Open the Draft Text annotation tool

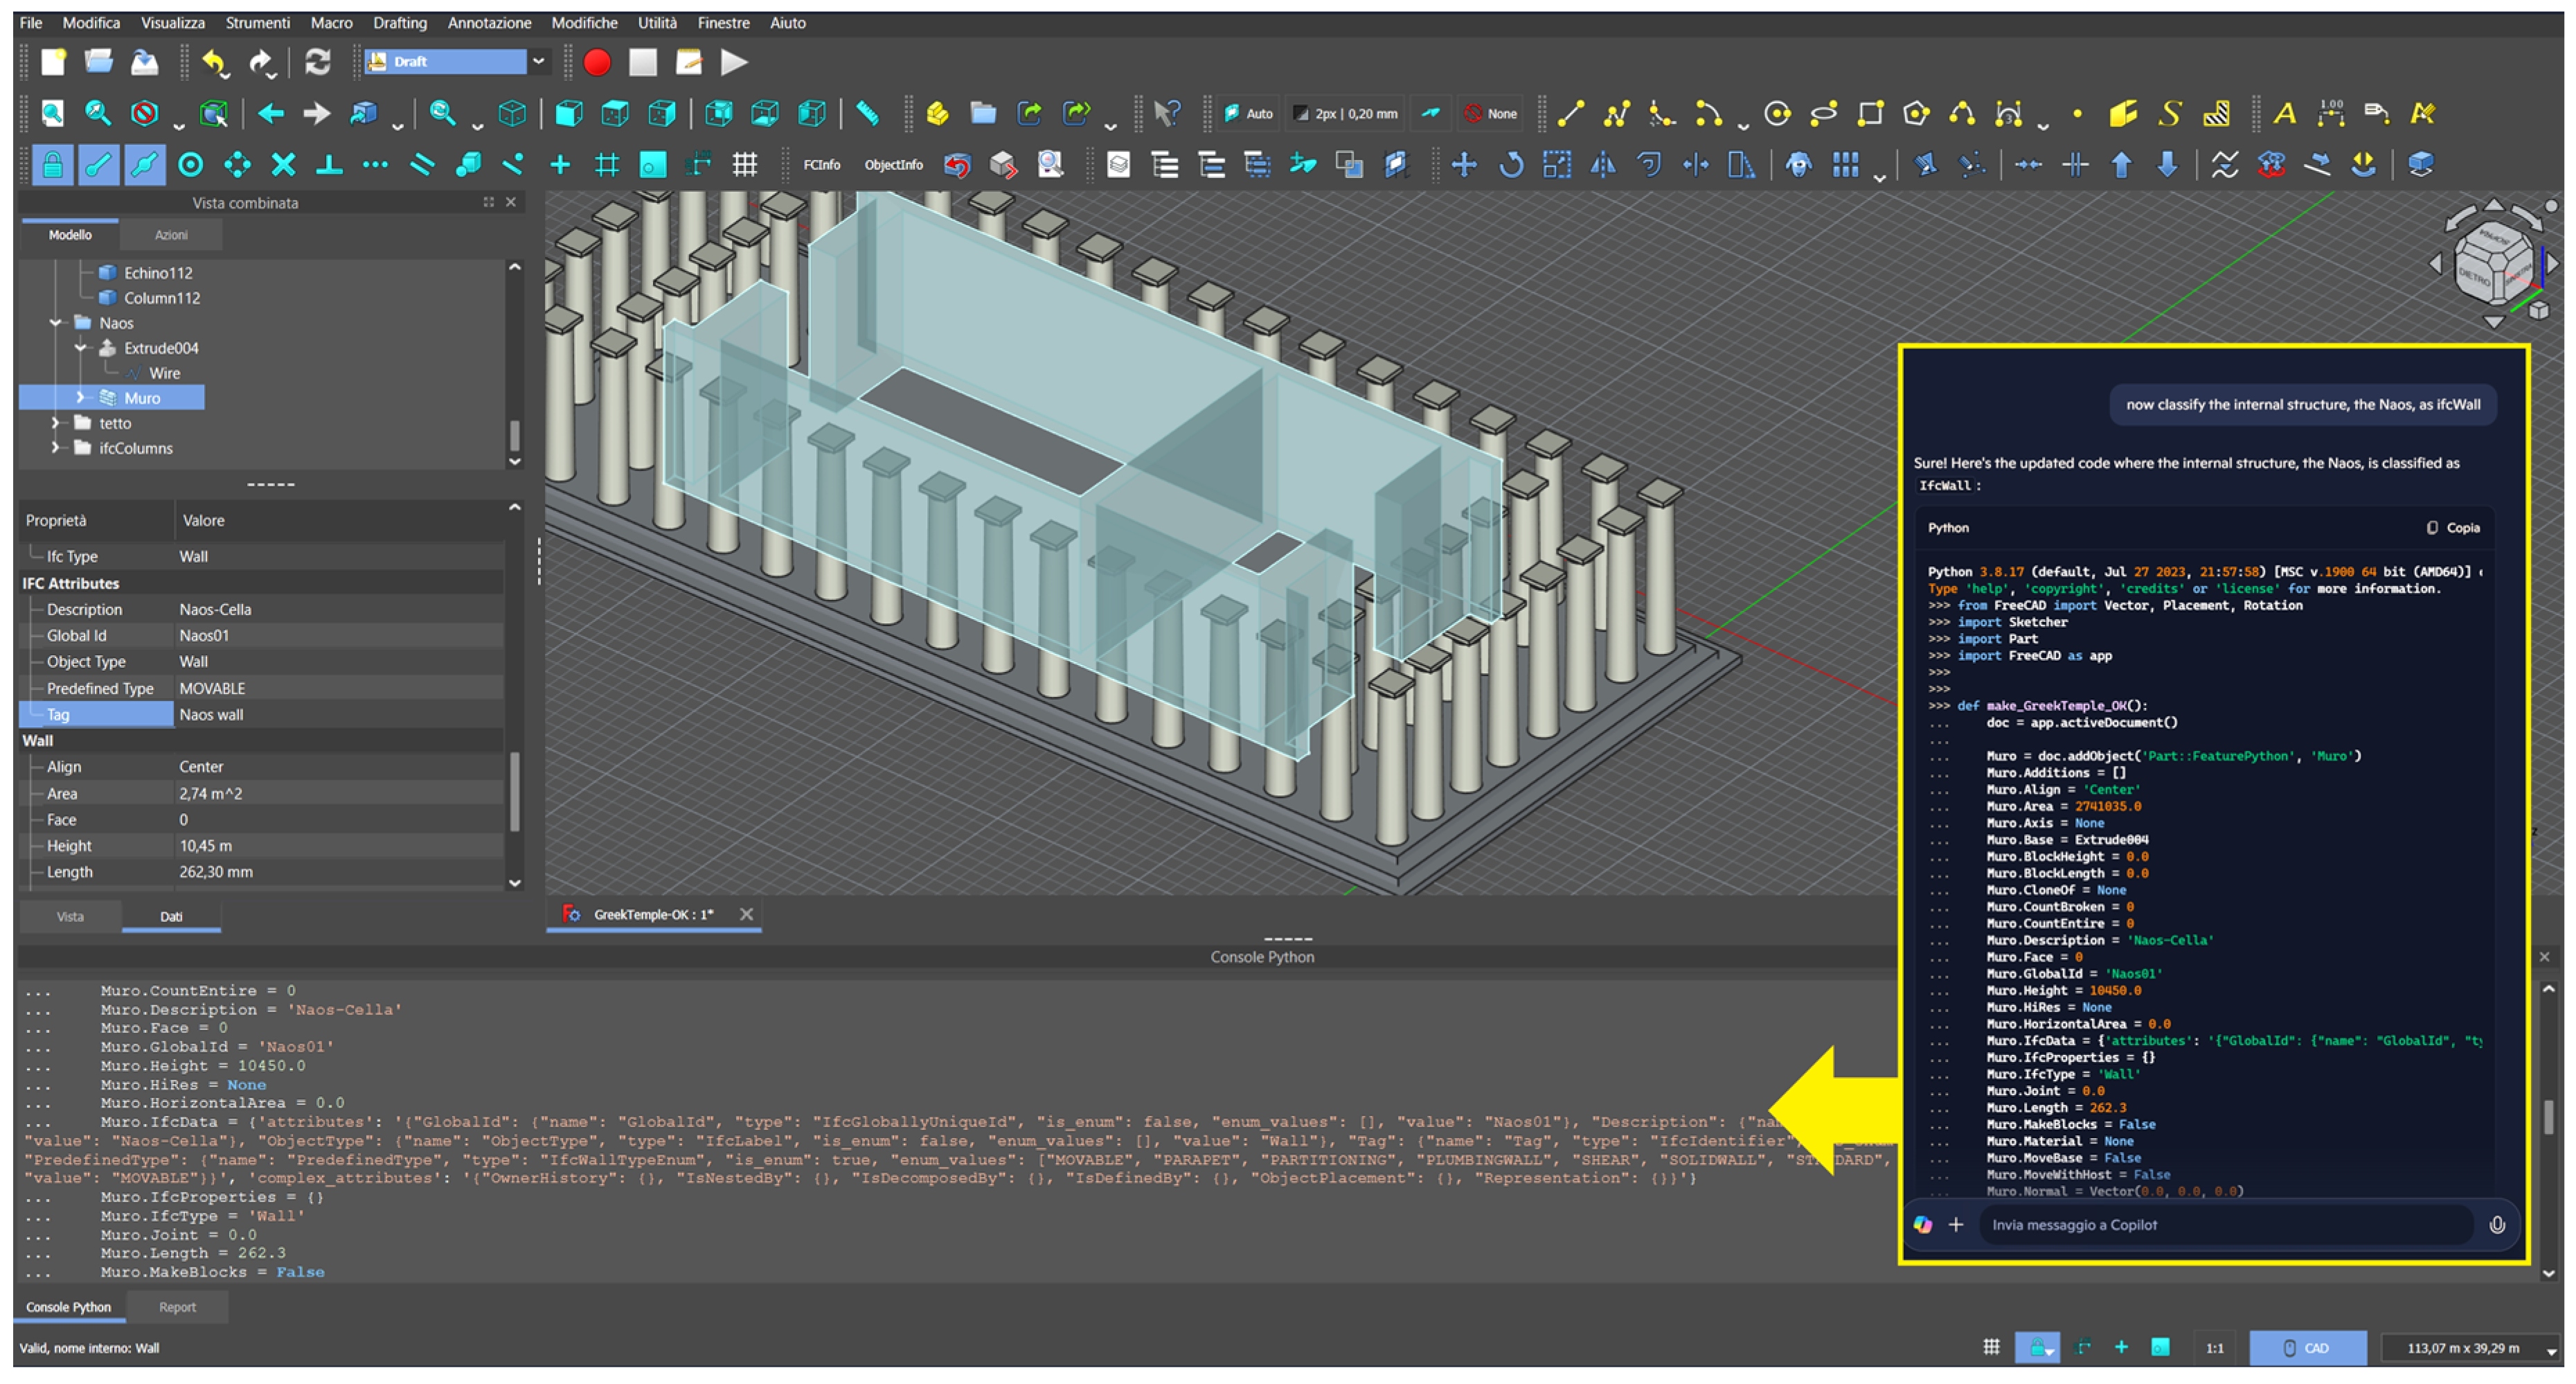coord(2284,114)
